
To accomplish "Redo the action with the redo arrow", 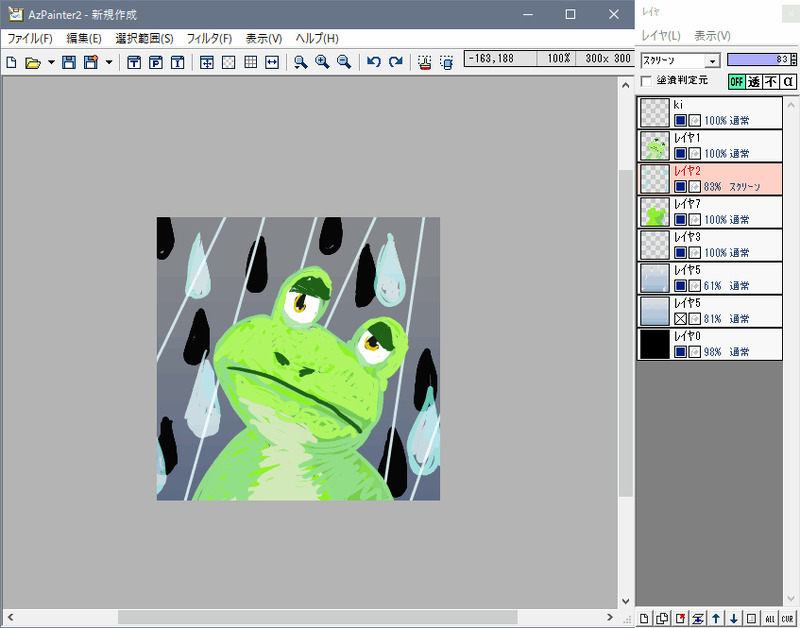I will (396, 62).
